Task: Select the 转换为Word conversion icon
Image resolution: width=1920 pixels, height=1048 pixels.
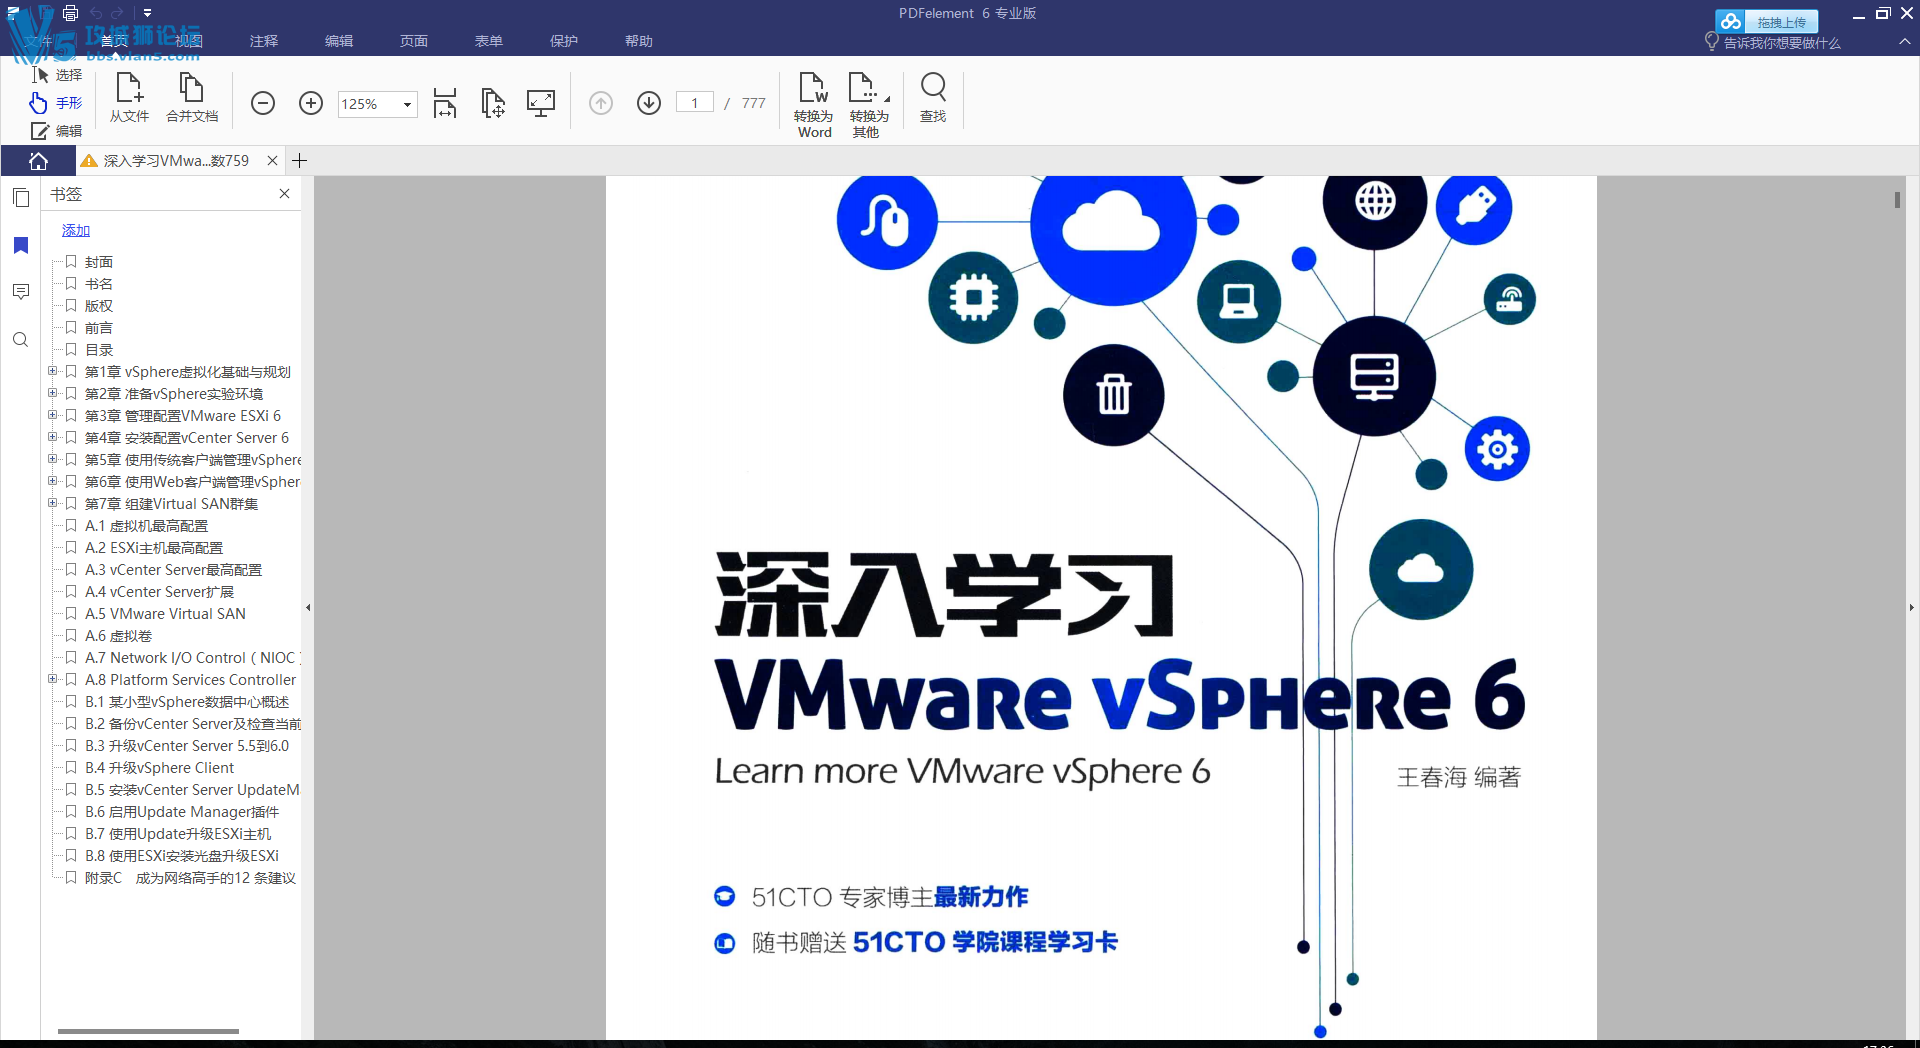Action: coord(813,100)
